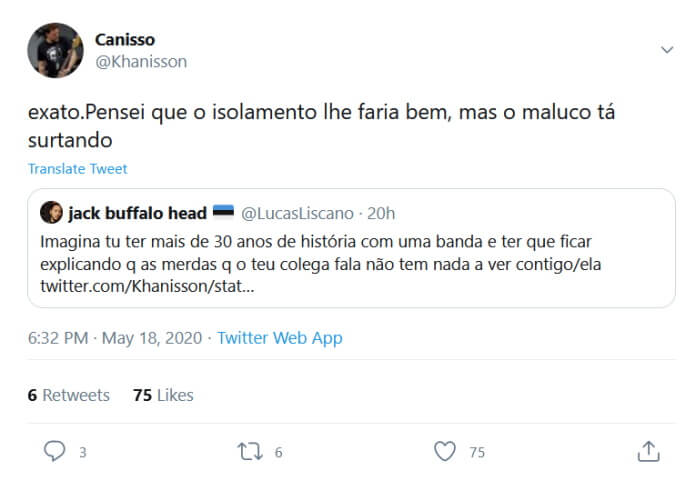Click the 6:32 PM · May 18, 2020 timestamp
Viewport: 696px width, 481px height.
point(114,338)
